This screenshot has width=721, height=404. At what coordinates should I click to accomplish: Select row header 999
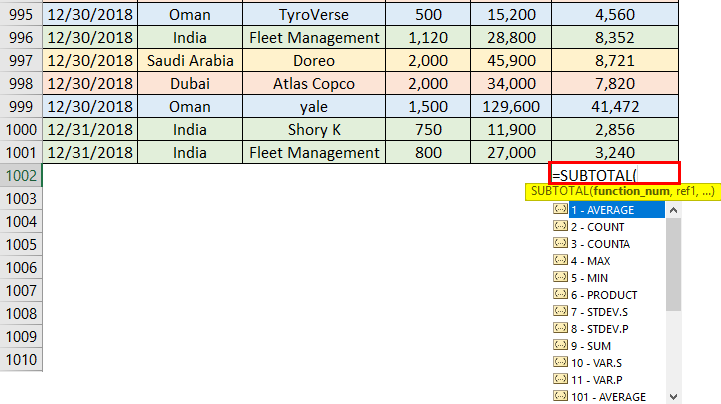coord(20,106)
